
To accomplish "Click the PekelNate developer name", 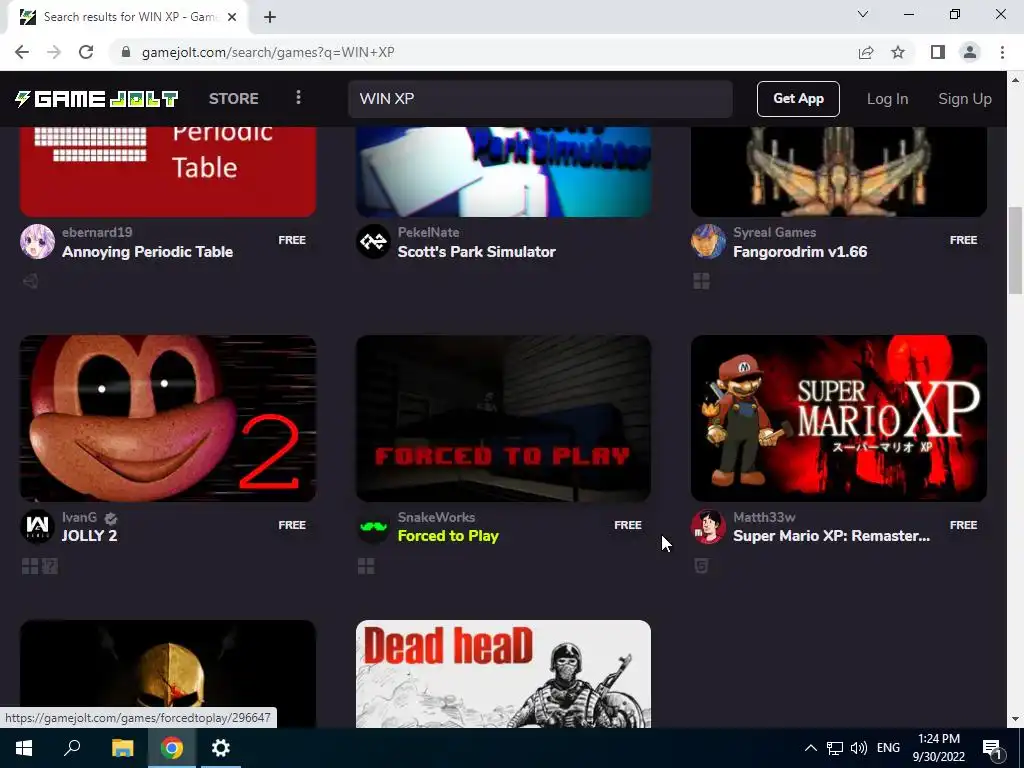I will (x=428, y=232).
